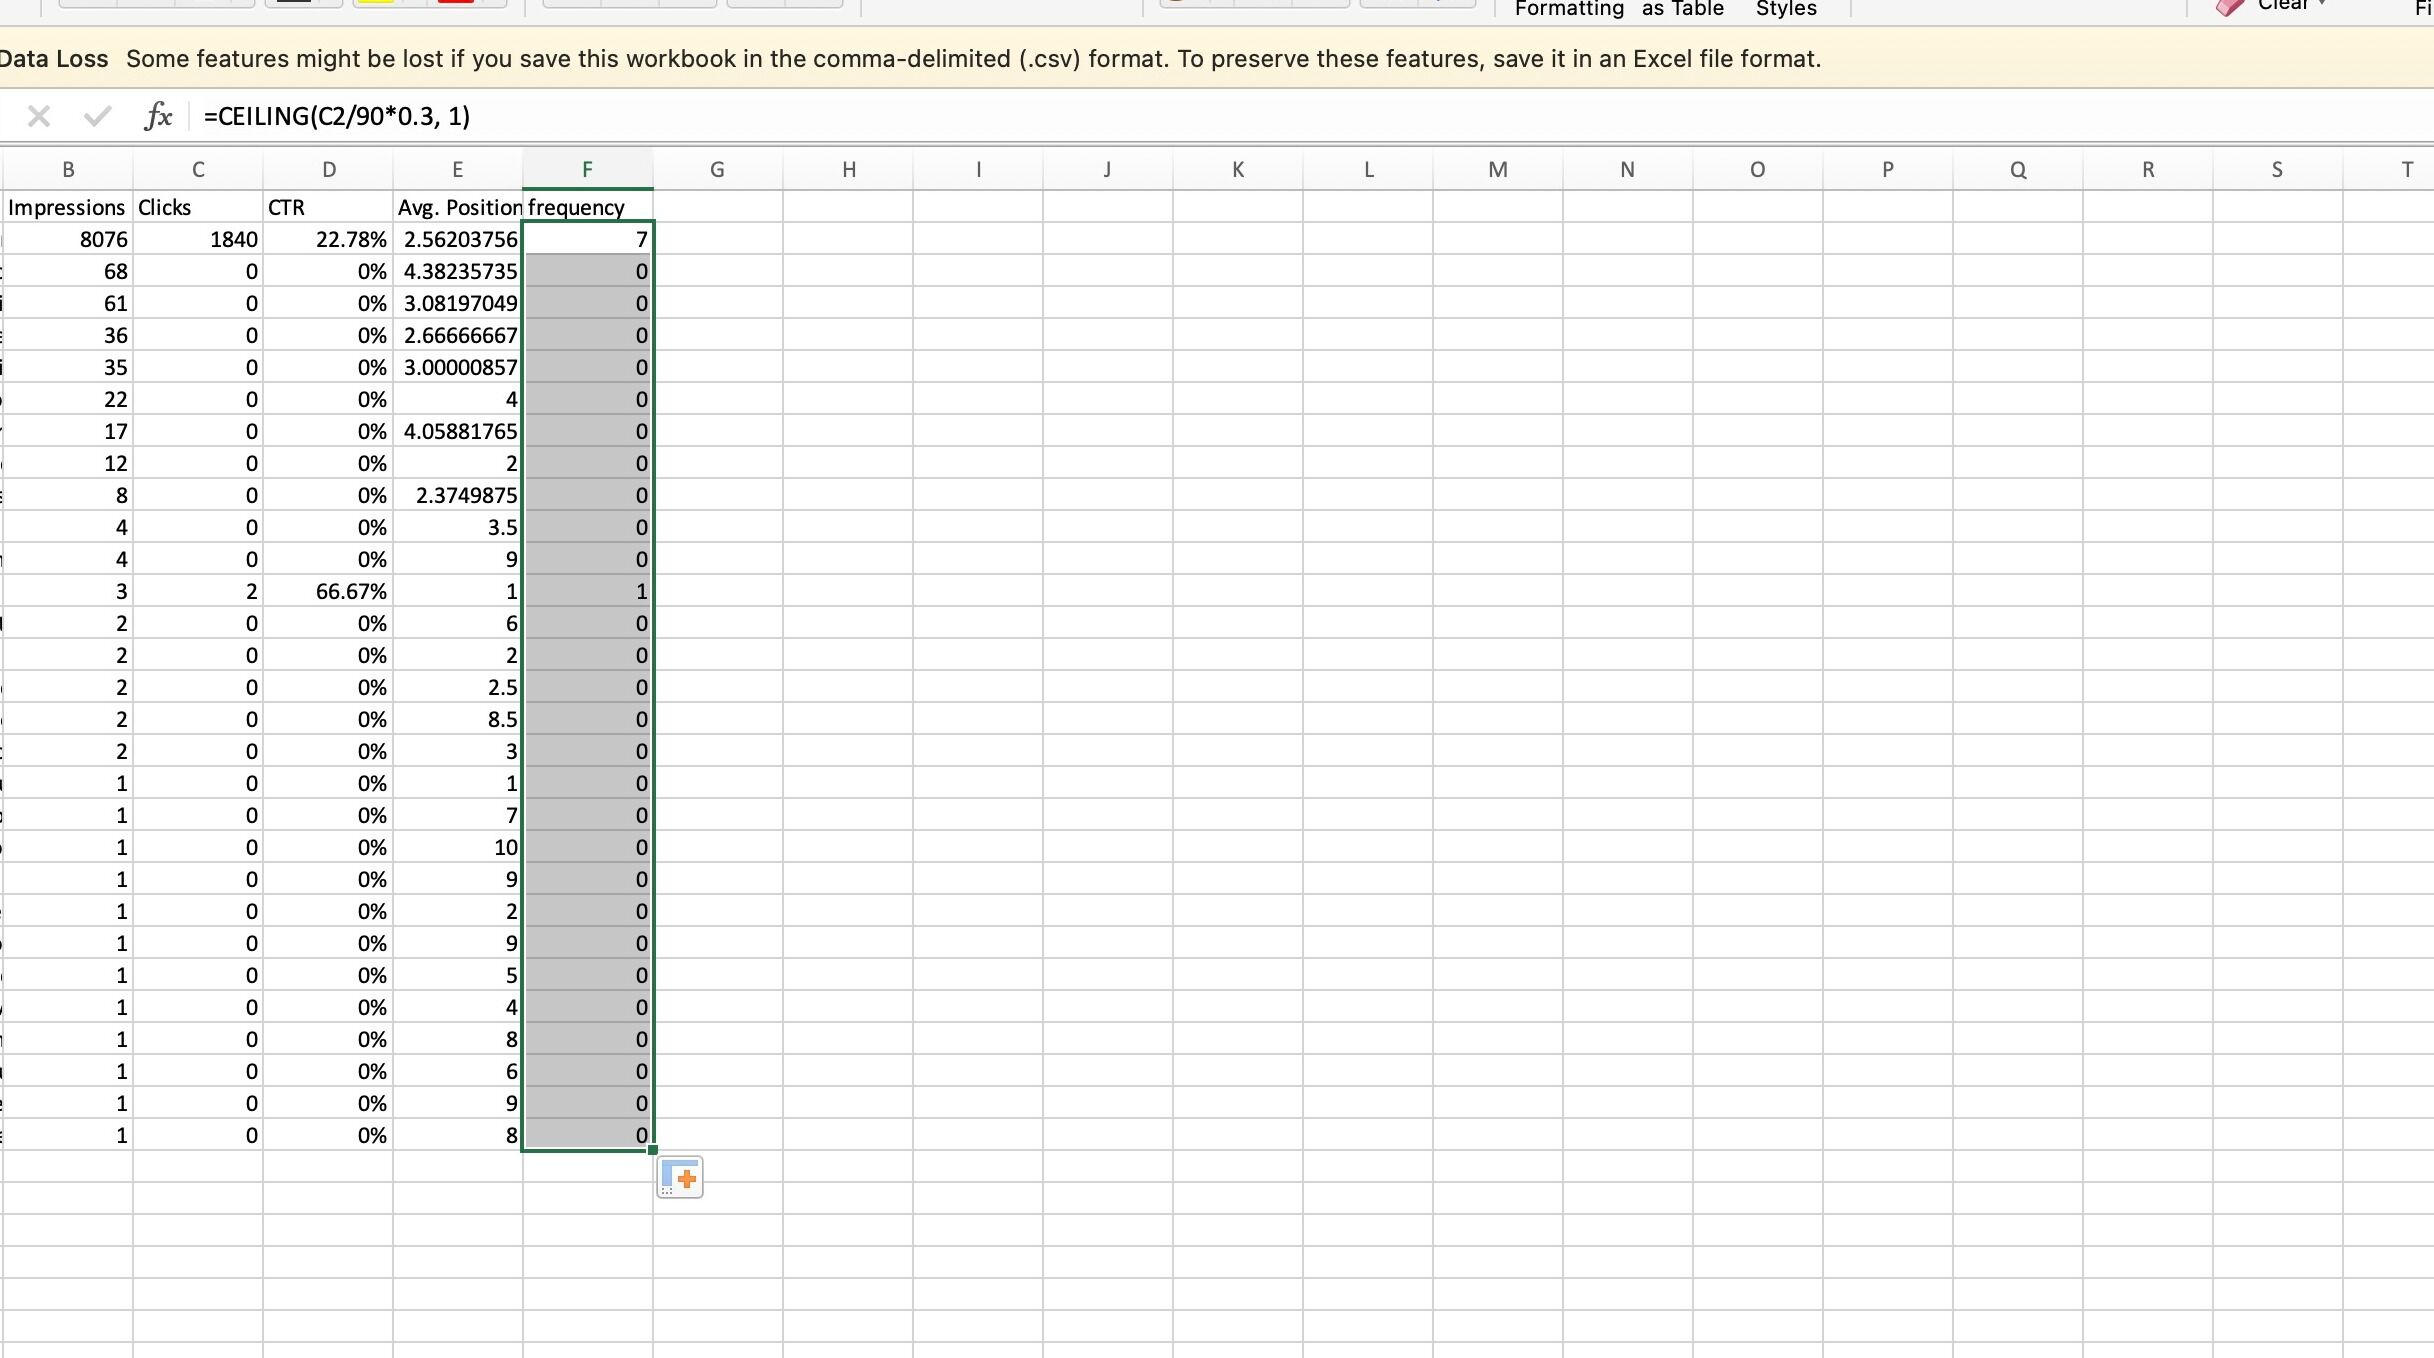Select column H header
The image size is (2434, 1358).
click(x=848, y=170)
